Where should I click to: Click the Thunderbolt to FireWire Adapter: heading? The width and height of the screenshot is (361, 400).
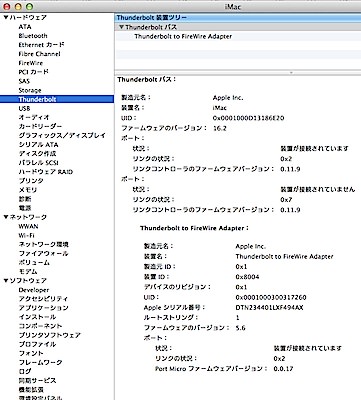[x=194, y=228]
